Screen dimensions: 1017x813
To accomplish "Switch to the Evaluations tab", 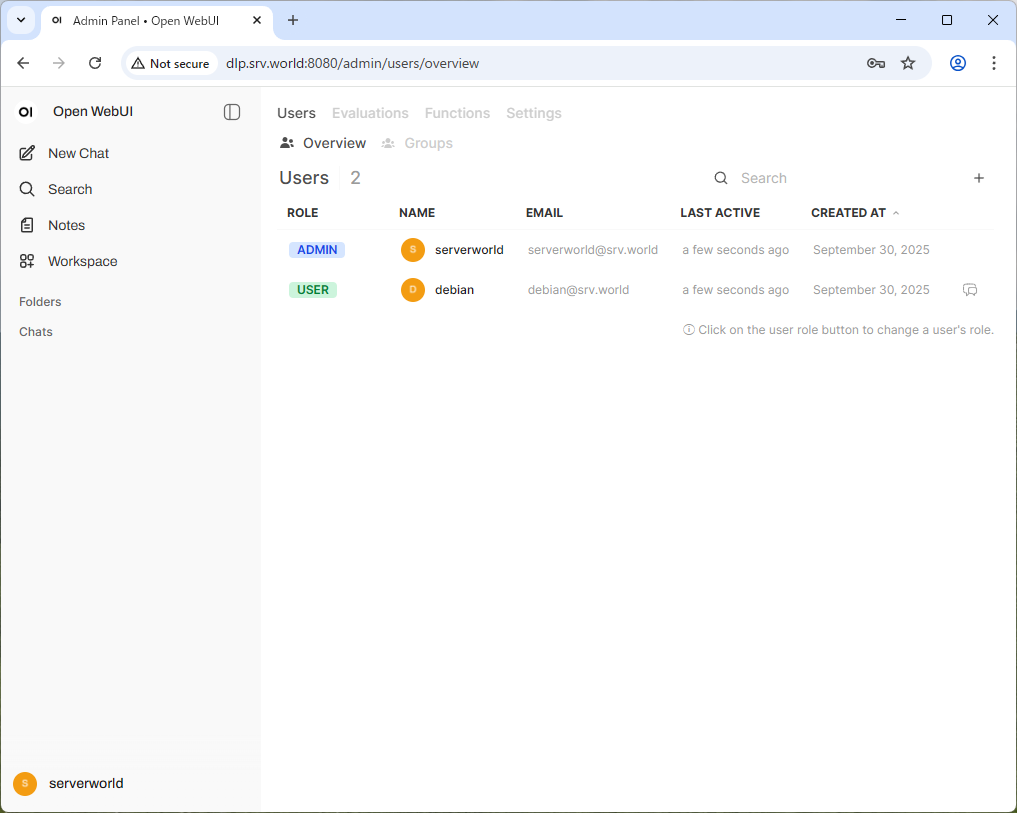I will click(370, 113).
